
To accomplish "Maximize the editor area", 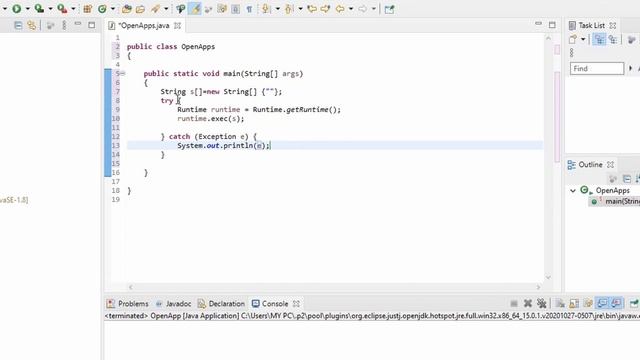I will (552, 25).
